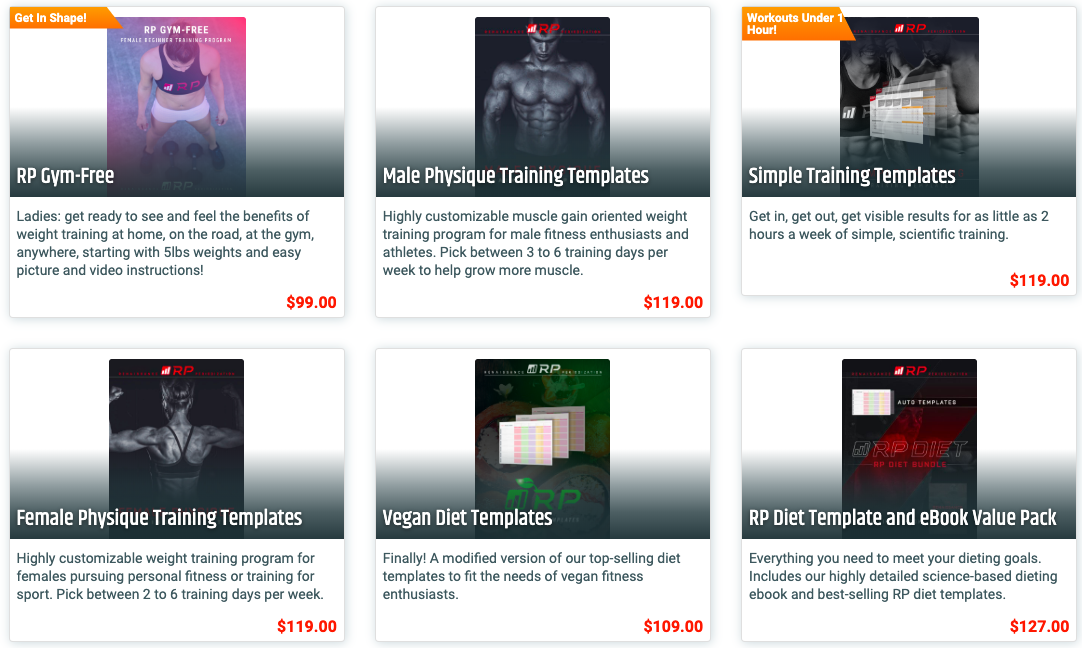The height and width of the screenshot is (648, 1082).
Task: Click the Simple Training Templates heading
Action: 852,176
